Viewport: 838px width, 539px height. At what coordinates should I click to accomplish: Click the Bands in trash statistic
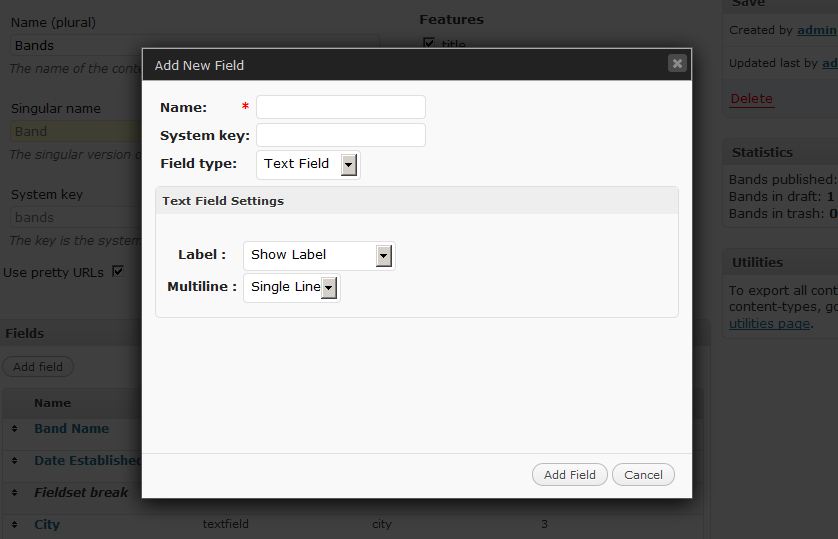(782, 214)
